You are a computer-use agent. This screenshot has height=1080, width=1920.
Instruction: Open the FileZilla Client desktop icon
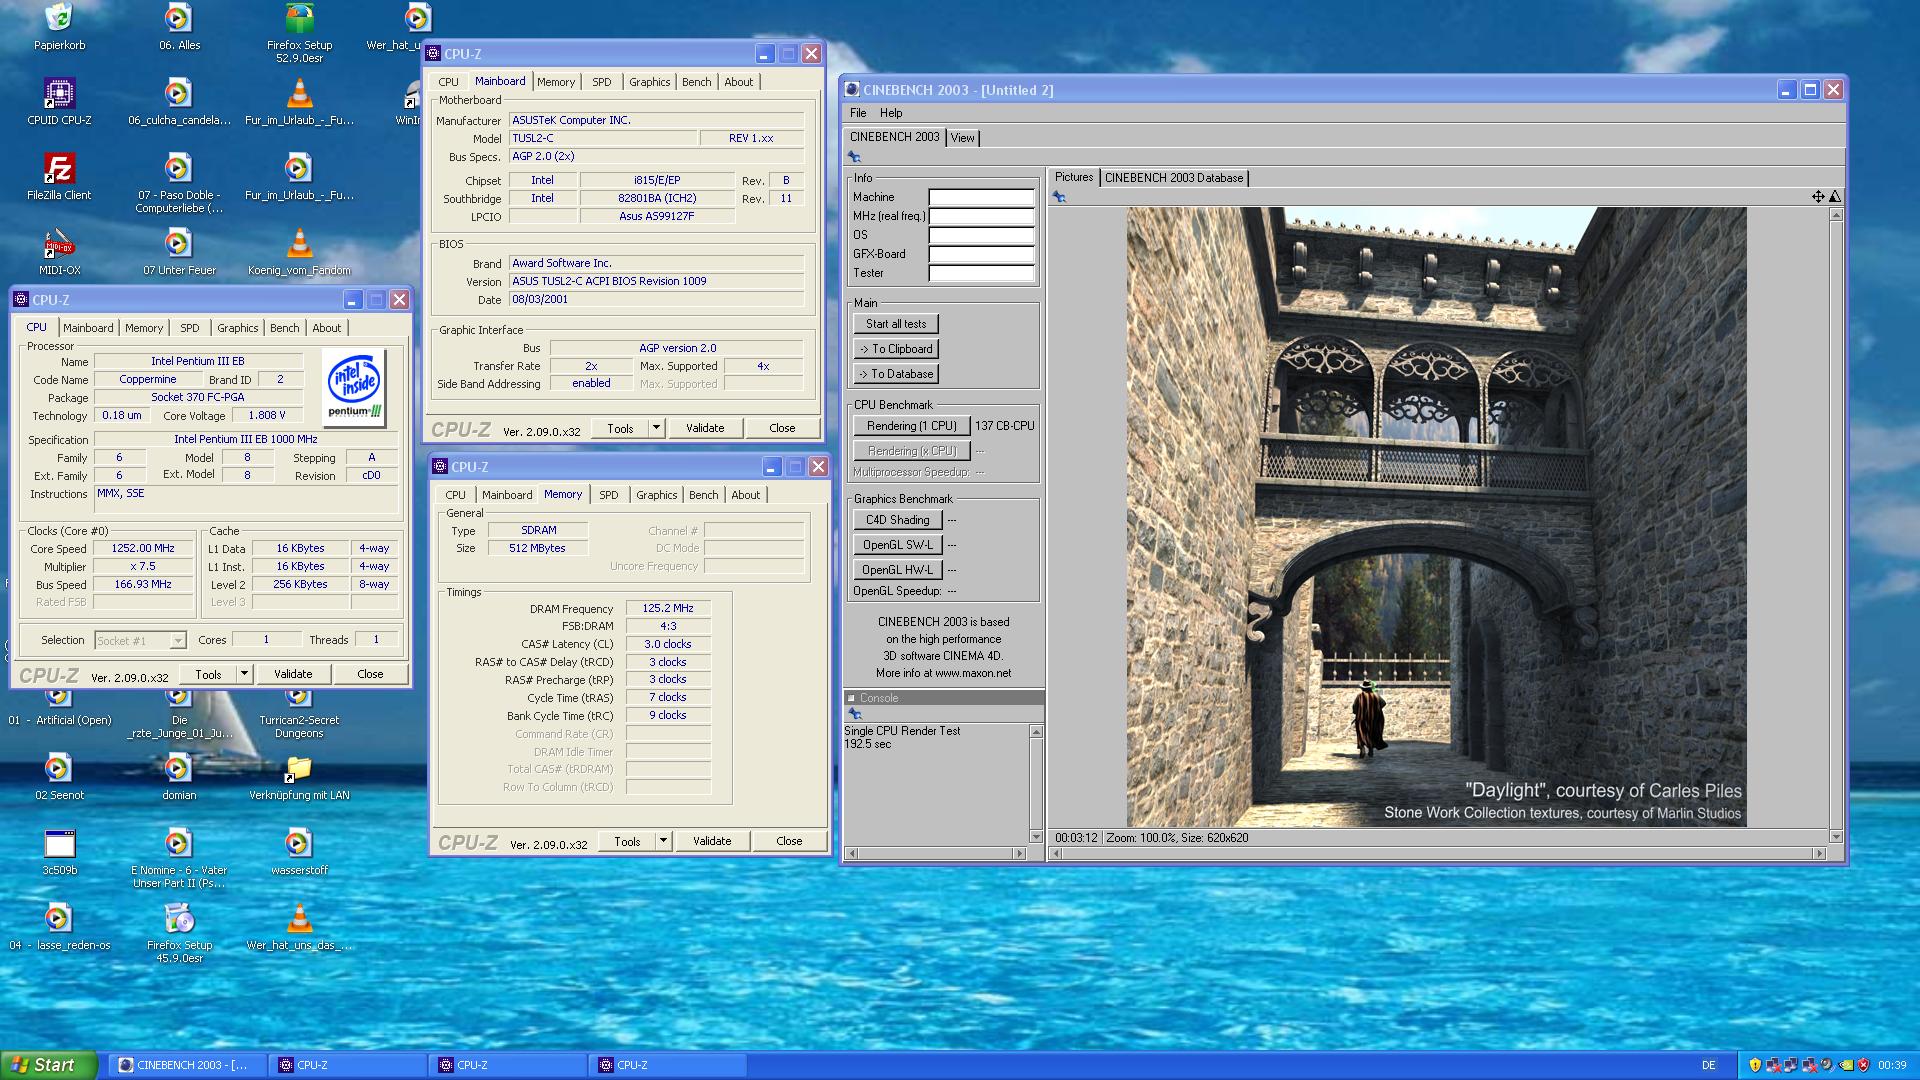[59, 168]
